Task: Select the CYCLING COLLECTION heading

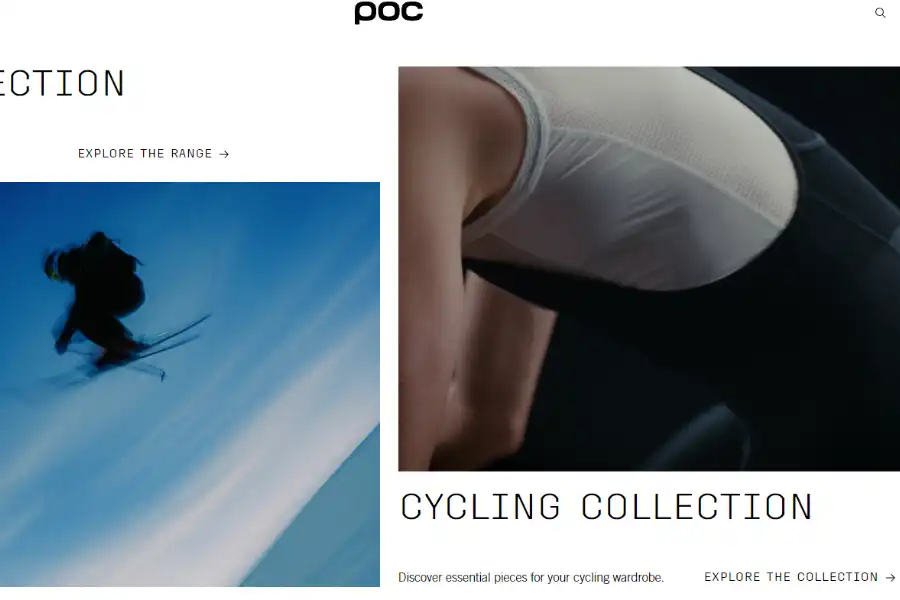Action: (x=606, y=507)
